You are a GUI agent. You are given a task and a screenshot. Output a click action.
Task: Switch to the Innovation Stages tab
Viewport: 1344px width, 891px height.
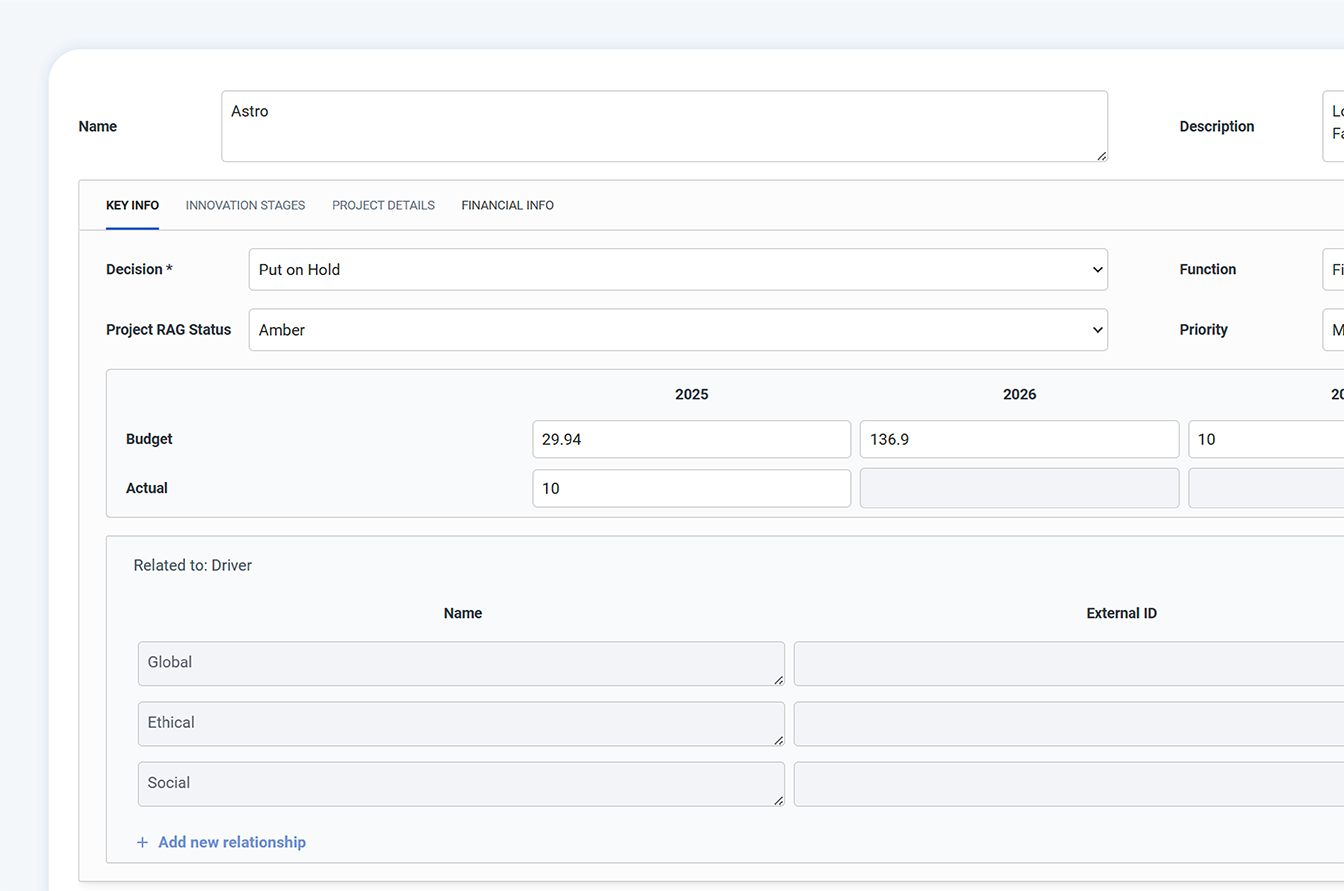tap(245, 205)
